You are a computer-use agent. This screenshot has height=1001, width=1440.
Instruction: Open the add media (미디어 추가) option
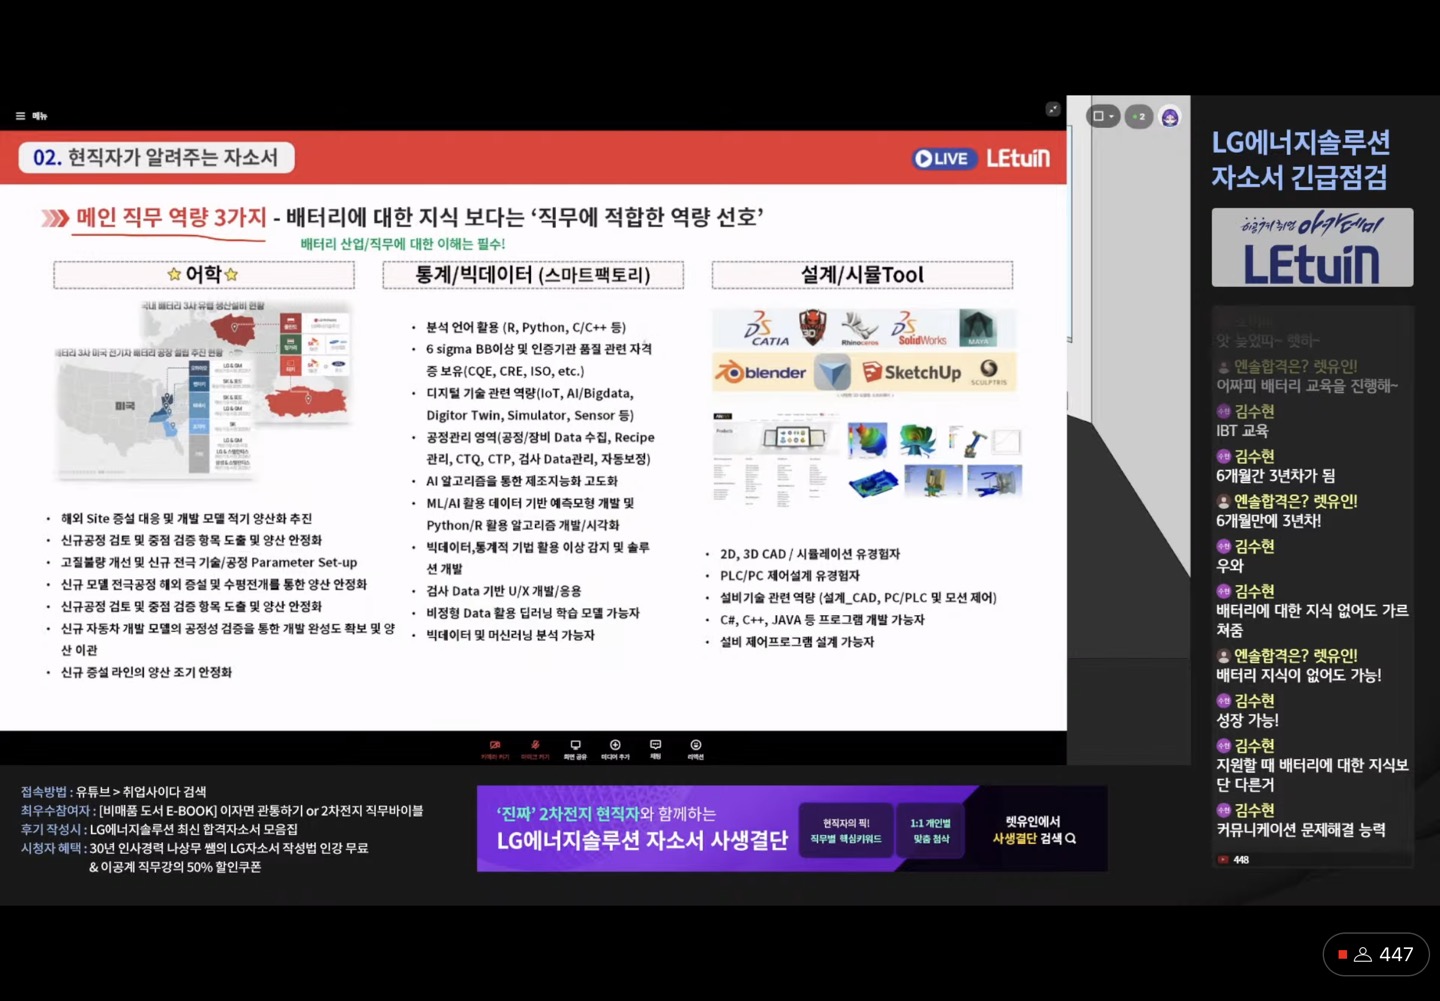pyautogui.click(x=615, y=750)
